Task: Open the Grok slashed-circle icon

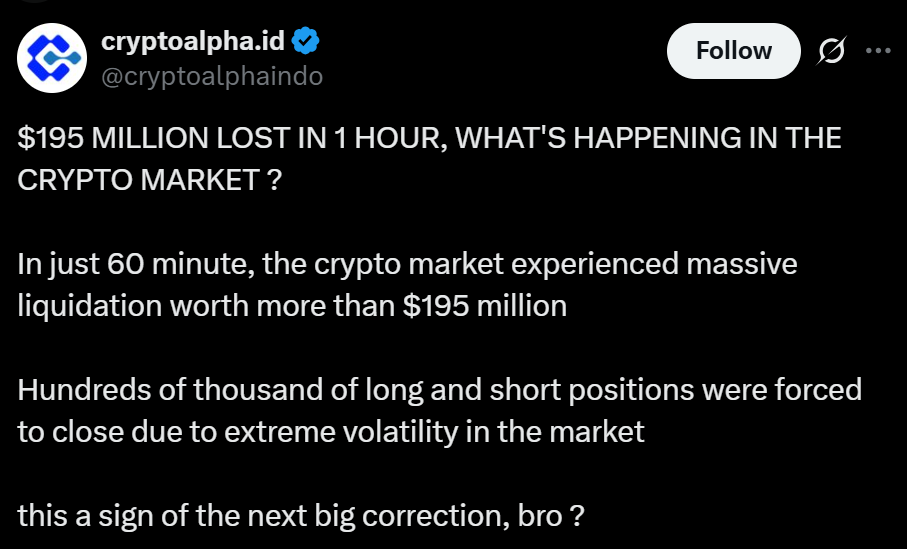Action: [x=830, y=52]
